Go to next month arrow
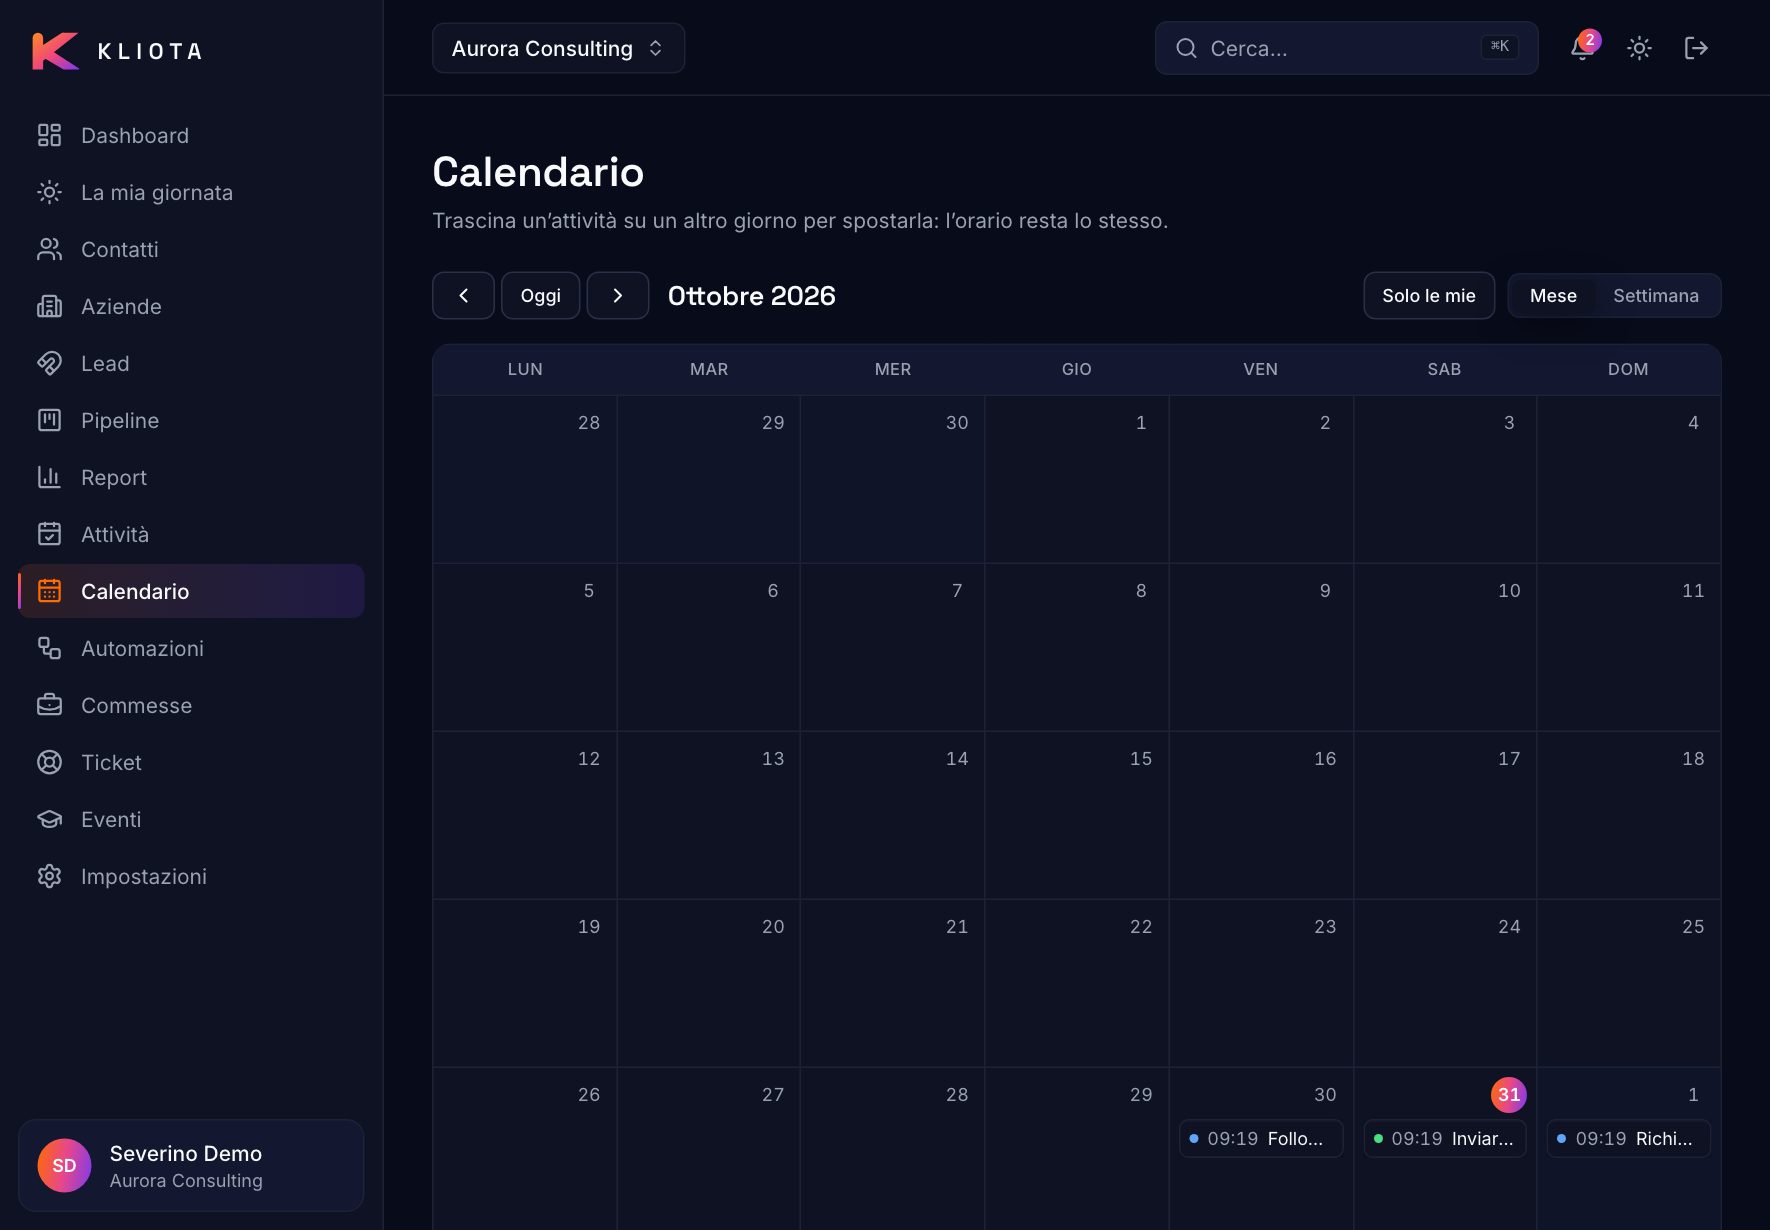Image resolution: width=1770 pixels, height=1230 pixels. coord(618,296)
